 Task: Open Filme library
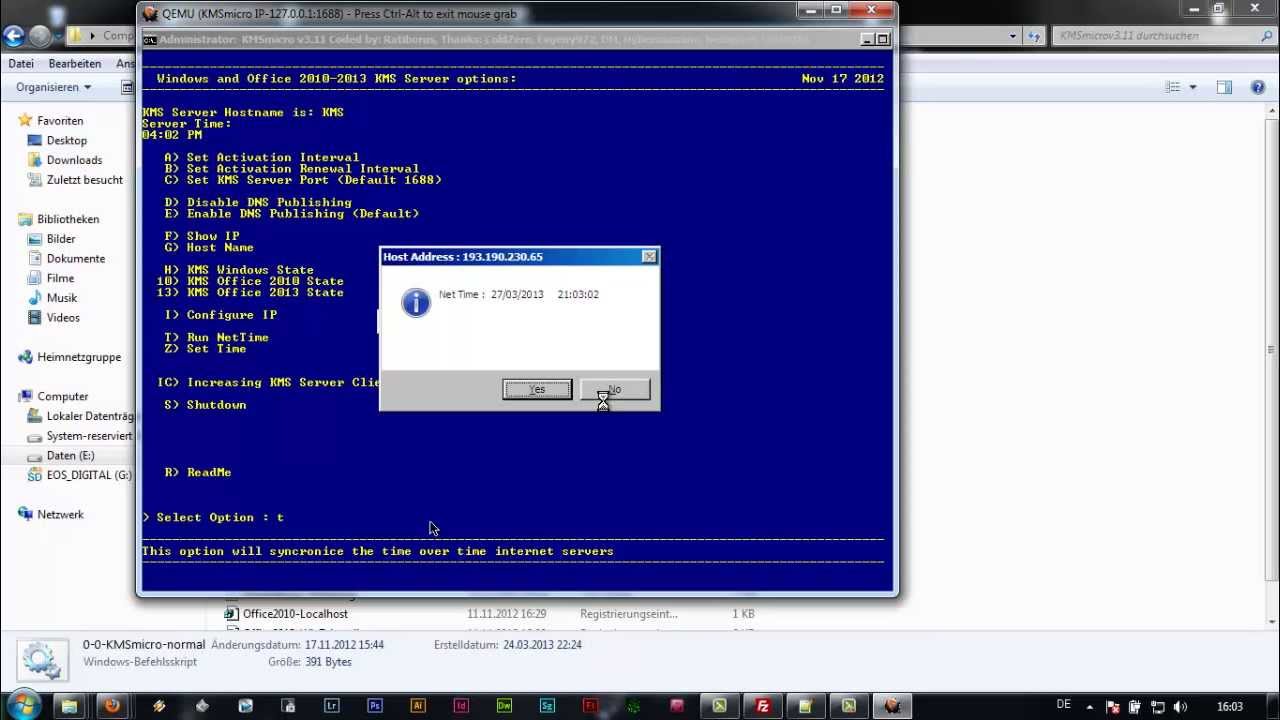point(60,278)
